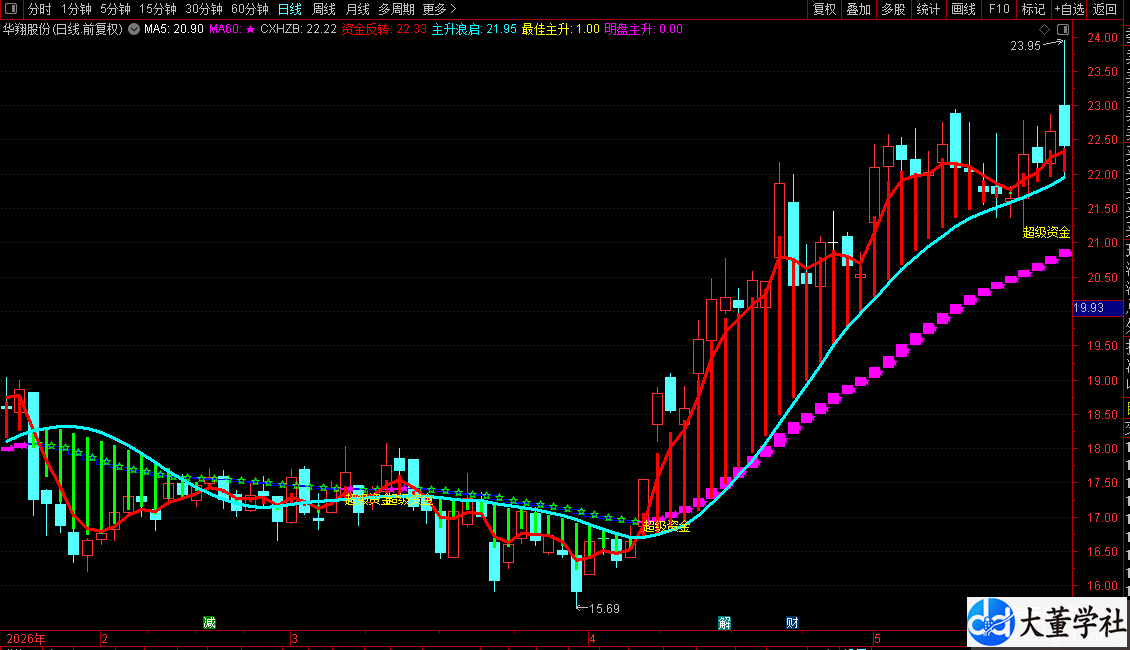Toggle the right panel icon near price axis
The width and height of the screenshot is (1130, 650).
1063,30
